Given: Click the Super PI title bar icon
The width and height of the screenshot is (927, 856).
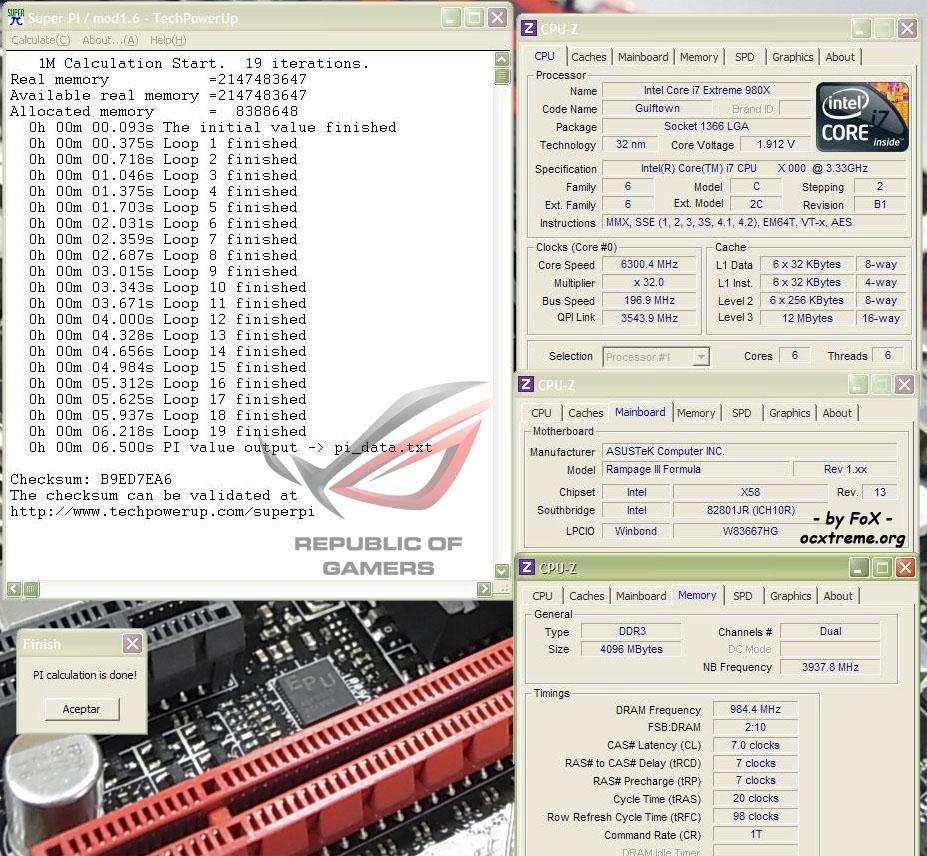Looking at the screenshot, I should tap(15, 18).
